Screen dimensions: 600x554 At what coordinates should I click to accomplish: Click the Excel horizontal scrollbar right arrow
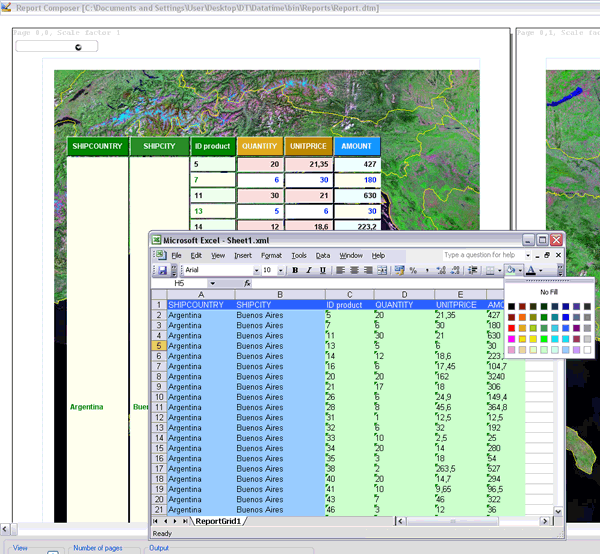545,521
